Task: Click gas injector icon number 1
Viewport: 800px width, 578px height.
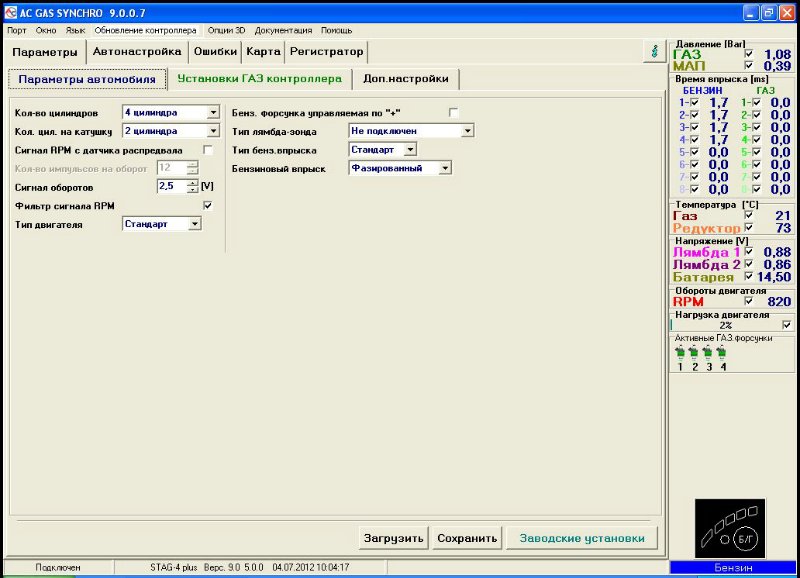Action: (x=681, y=353)
